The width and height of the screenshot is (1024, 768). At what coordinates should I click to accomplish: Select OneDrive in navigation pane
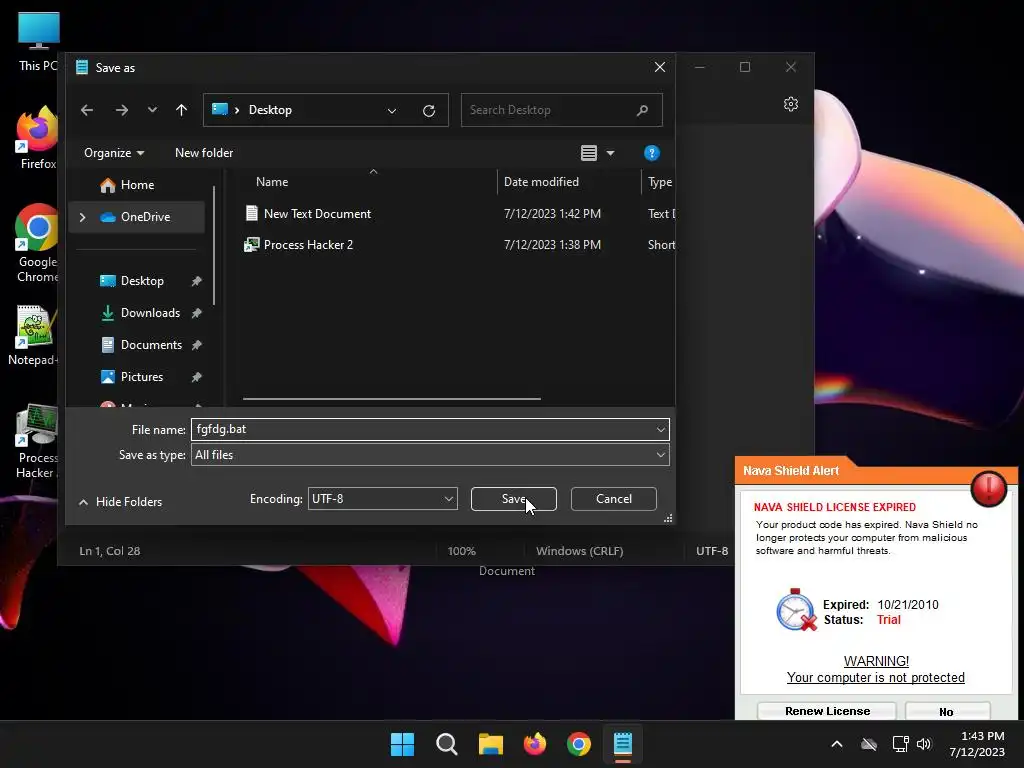coord(145,217)
